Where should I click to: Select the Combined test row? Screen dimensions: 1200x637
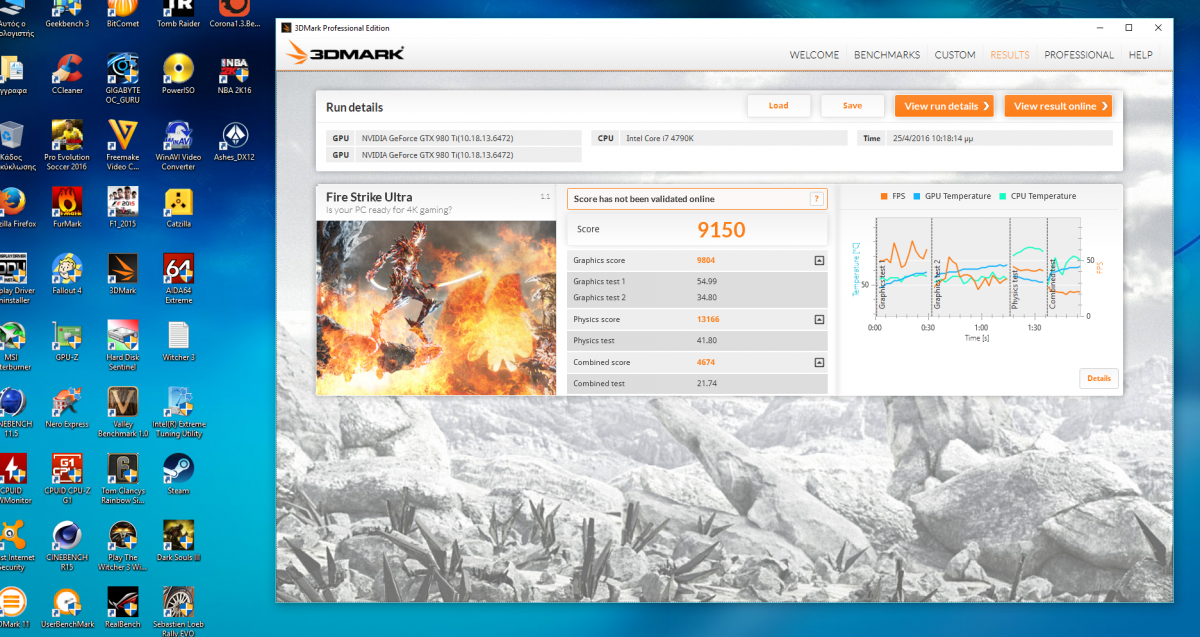697,383
